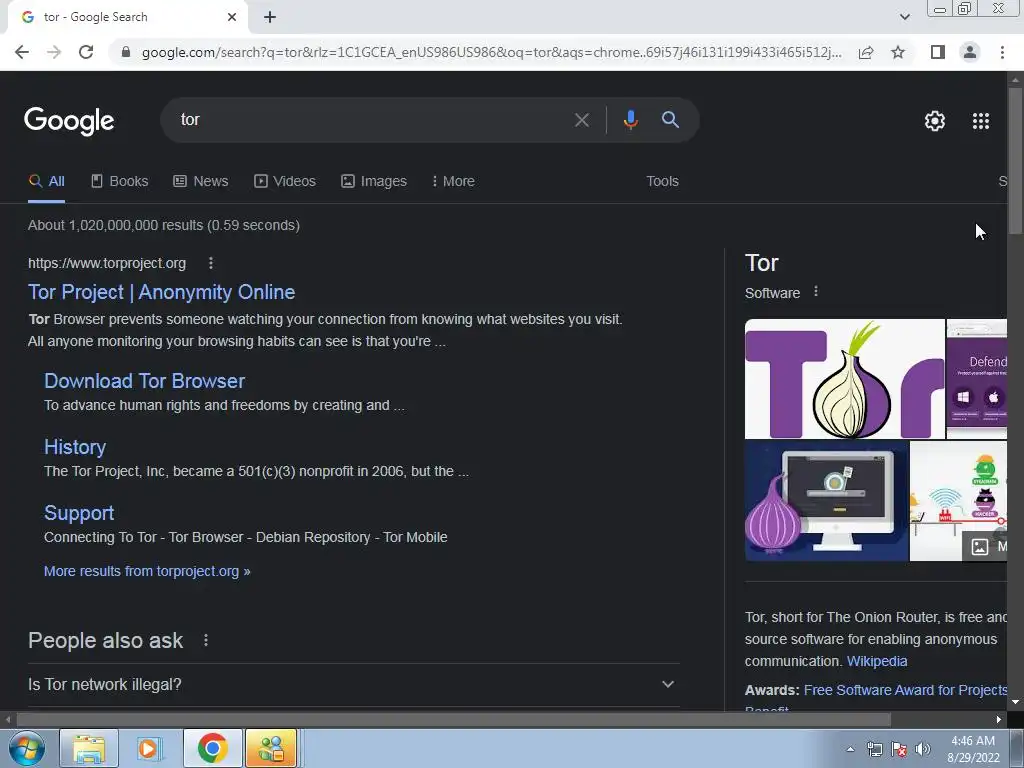Image resolution: width=1024 pixels, height=768 pixels.
Task: Open Google quick settings gear
Action: 935,121
